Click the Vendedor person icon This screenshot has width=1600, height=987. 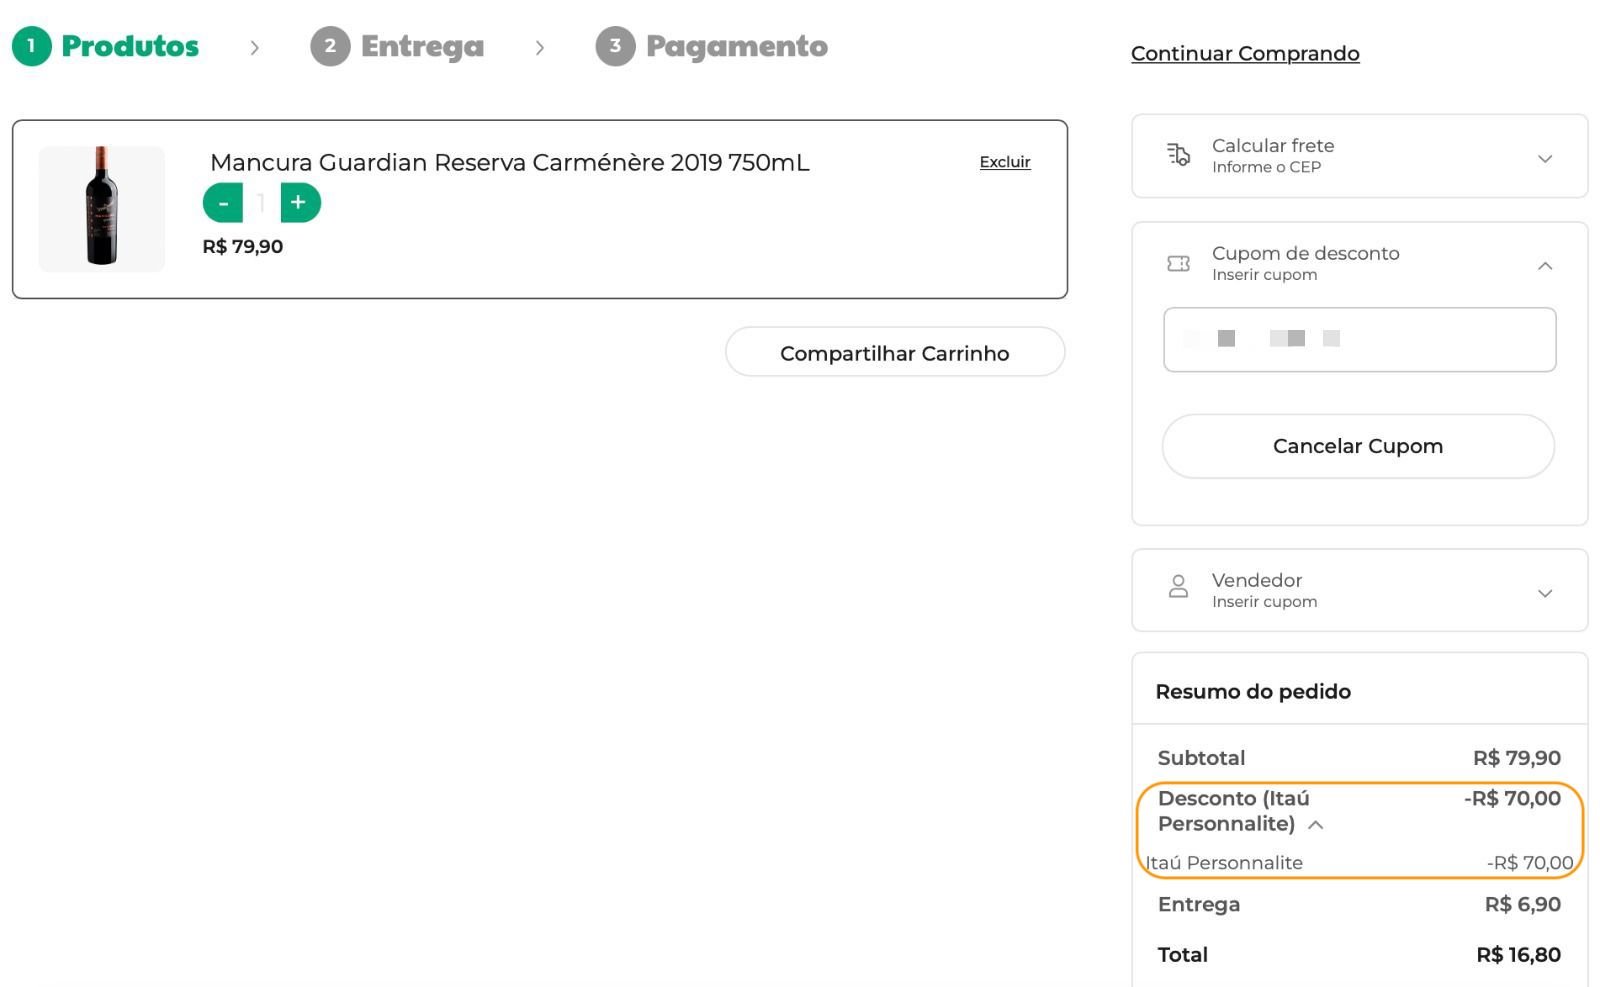click(x=1179, y=586)
